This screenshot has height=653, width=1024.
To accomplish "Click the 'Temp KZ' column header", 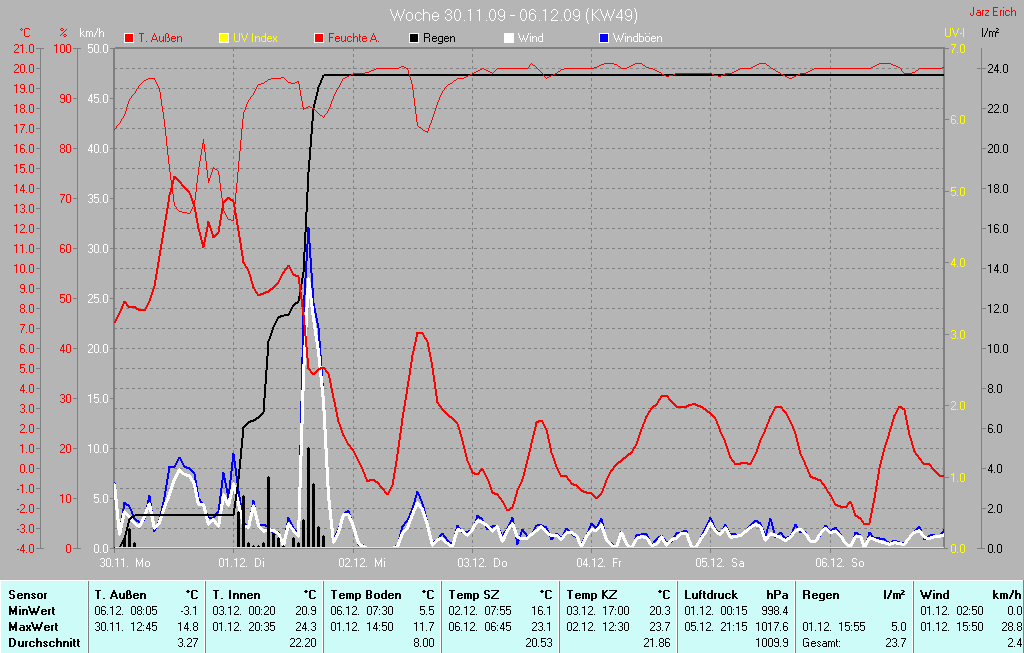I will pos(592,595).
